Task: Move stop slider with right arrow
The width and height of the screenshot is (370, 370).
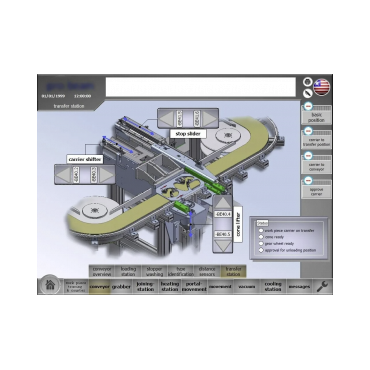Action: (x=210, y=118)
